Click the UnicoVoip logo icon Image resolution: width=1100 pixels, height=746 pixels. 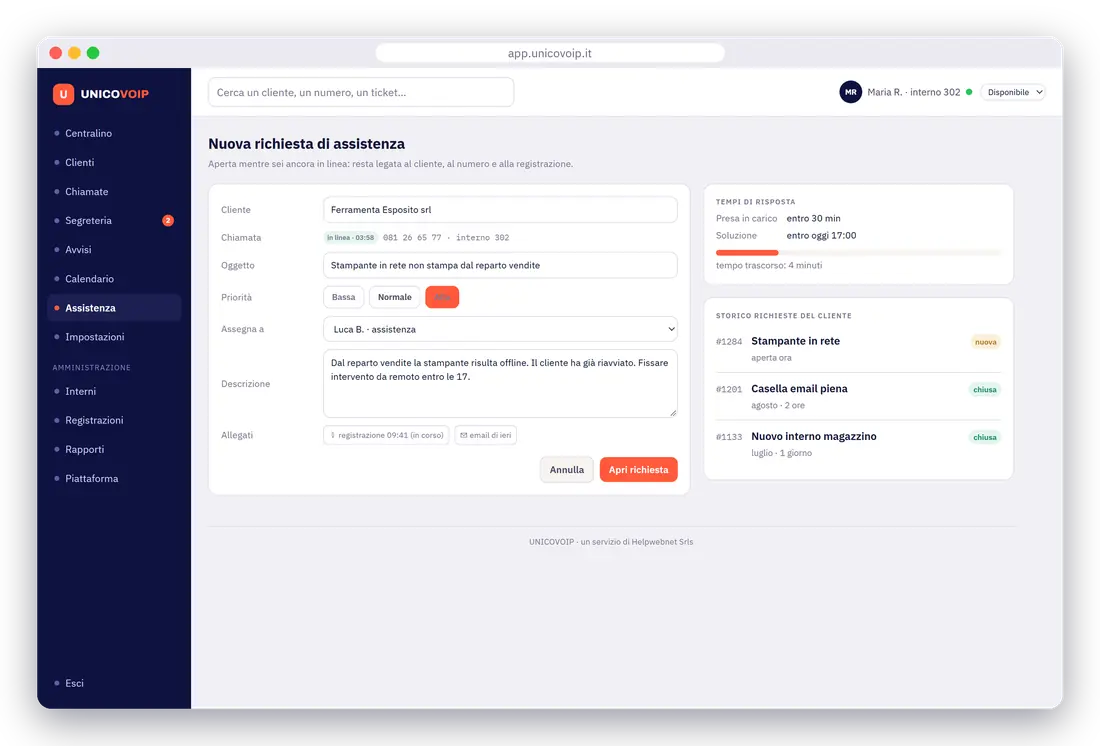tap(63, 94)
